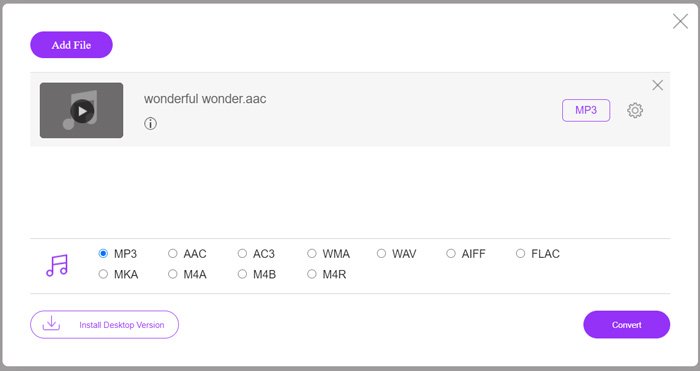Play the wonderful wonder.aac preview
The width and height of the screenshot is (700, 371).
click(82, 111)
